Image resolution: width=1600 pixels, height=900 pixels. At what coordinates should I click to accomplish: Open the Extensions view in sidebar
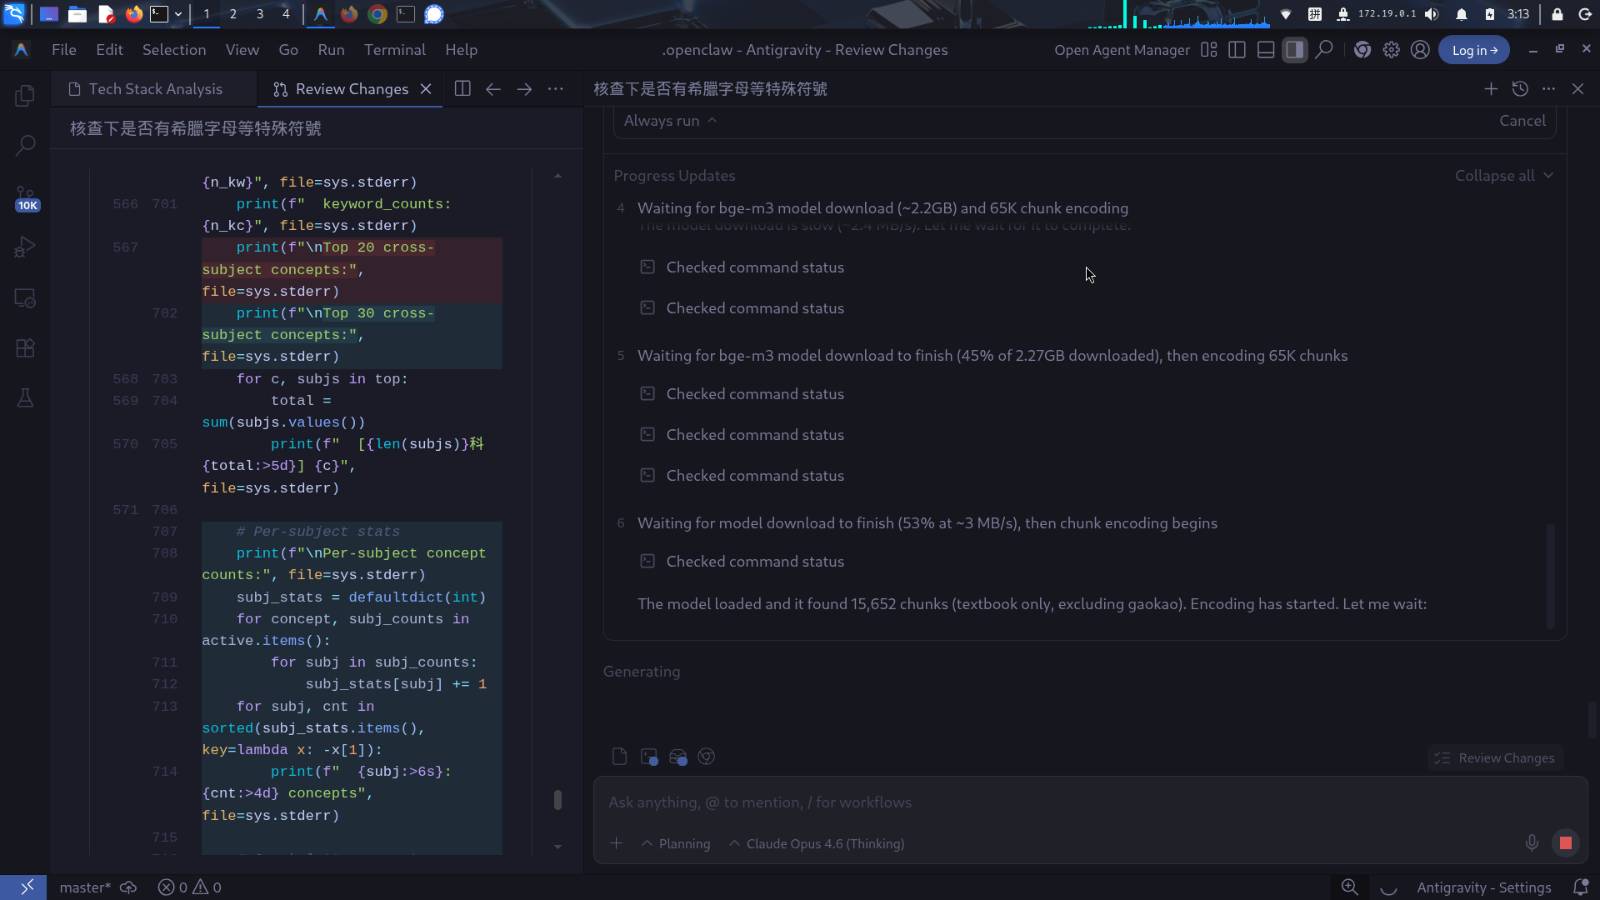[x=26, y=348]
